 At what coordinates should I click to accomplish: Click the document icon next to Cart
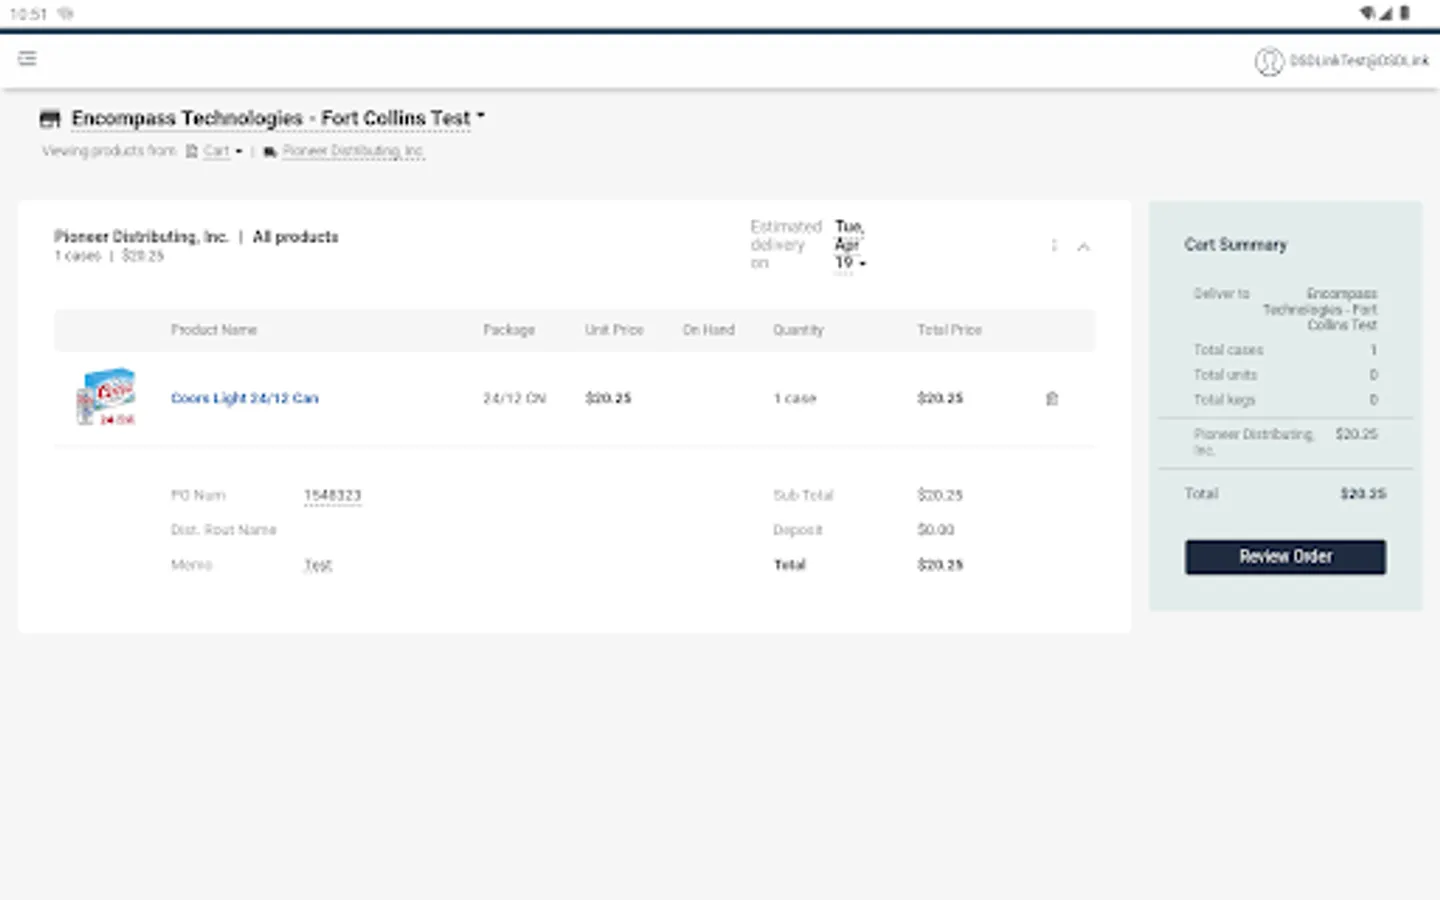(x=192, y=151)
